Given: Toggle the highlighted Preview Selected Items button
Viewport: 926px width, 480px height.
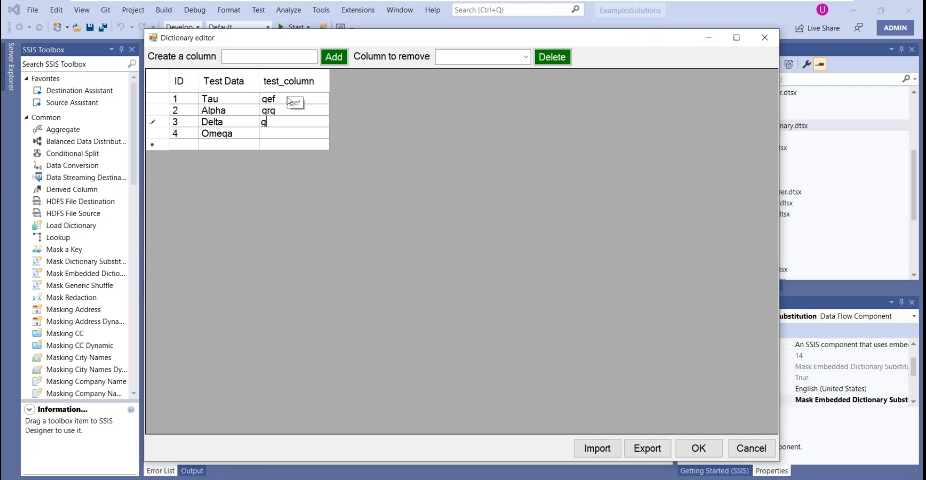Looking at the screenshot, I should [x=820, y=64].
